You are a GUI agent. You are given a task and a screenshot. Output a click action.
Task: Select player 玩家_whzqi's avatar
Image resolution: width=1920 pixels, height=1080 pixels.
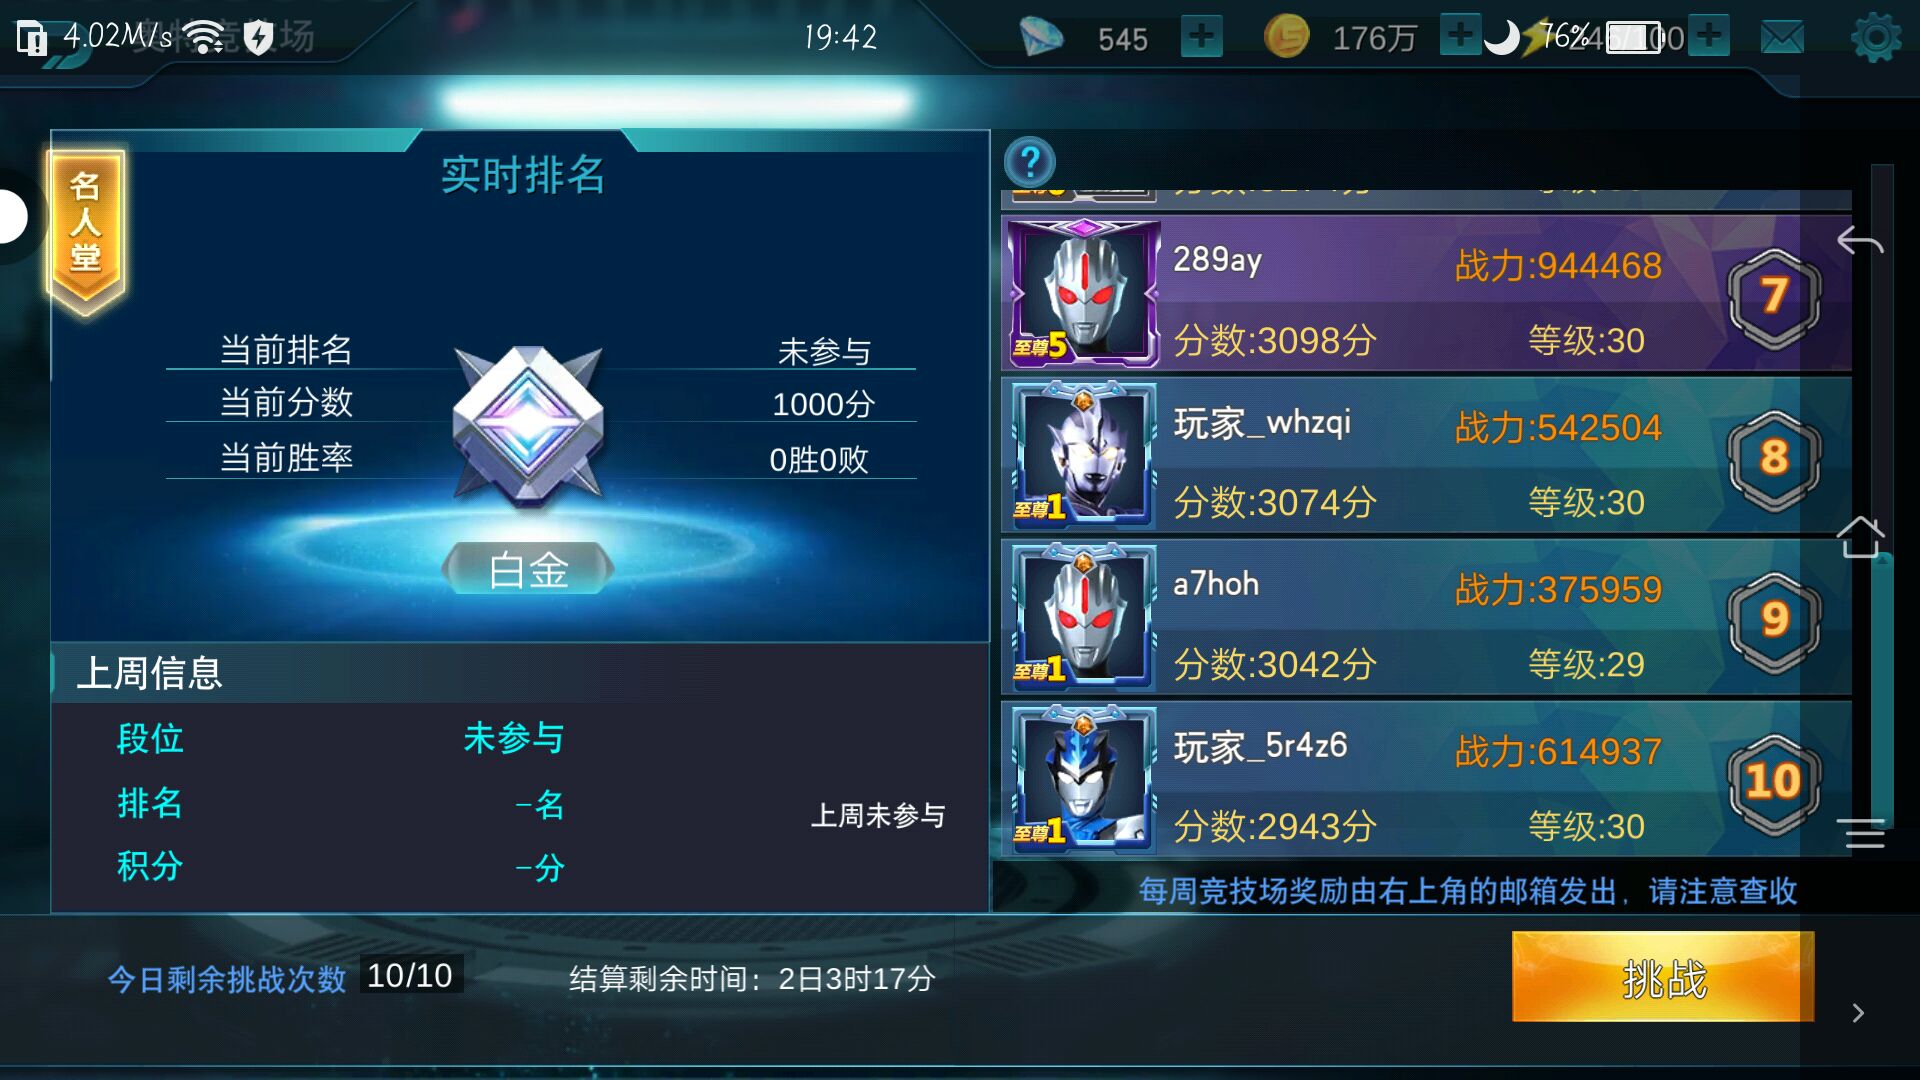click(x=1083, y=455)
